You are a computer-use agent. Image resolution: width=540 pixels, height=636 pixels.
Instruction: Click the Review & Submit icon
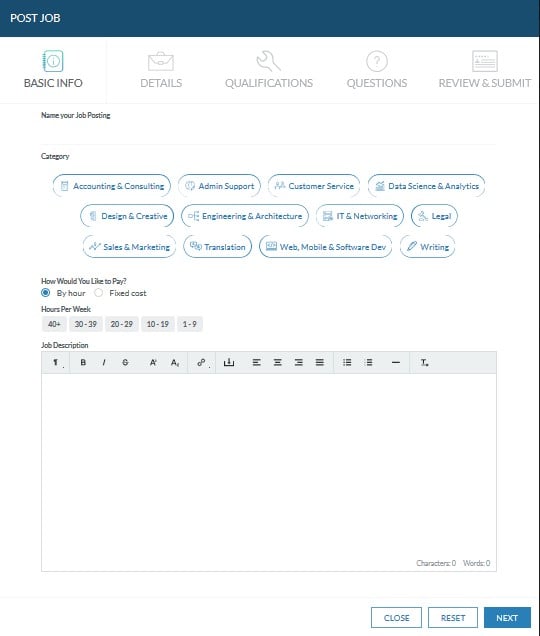(484, 61)
